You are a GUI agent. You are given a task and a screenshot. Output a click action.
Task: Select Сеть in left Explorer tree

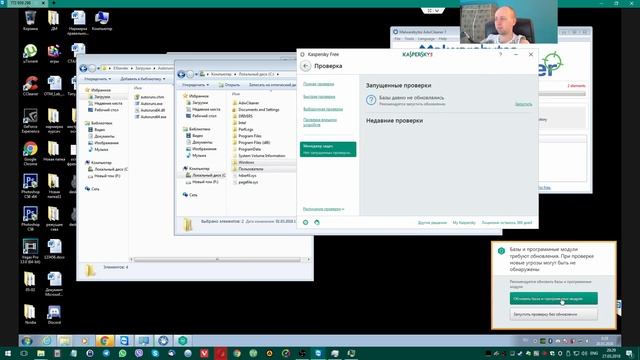(x=95, y=189)
